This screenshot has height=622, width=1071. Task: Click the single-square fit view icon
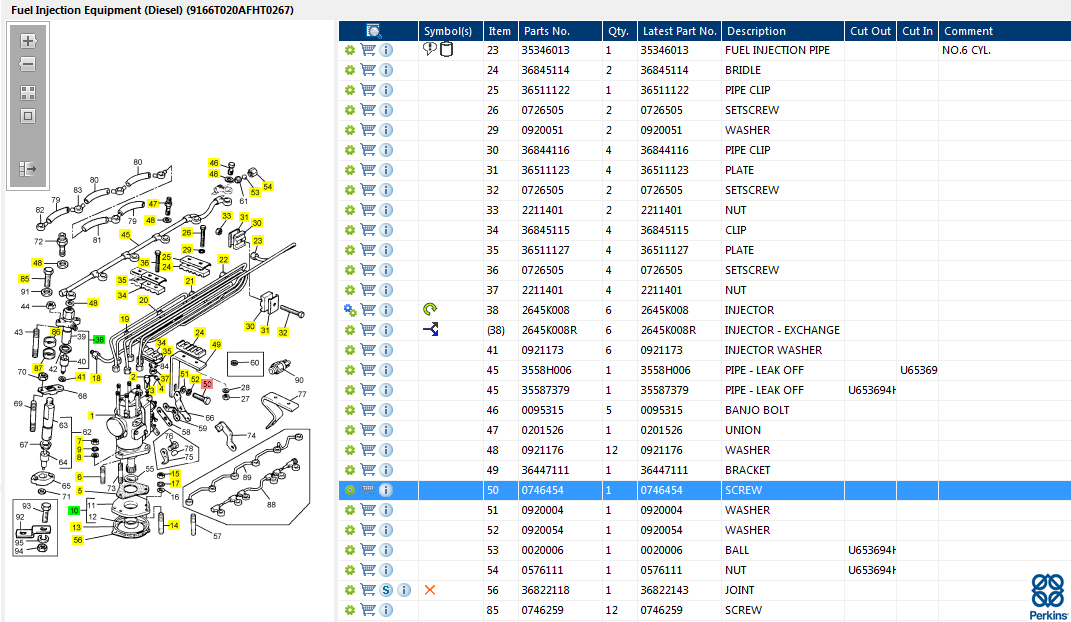(x=28, y=116)
